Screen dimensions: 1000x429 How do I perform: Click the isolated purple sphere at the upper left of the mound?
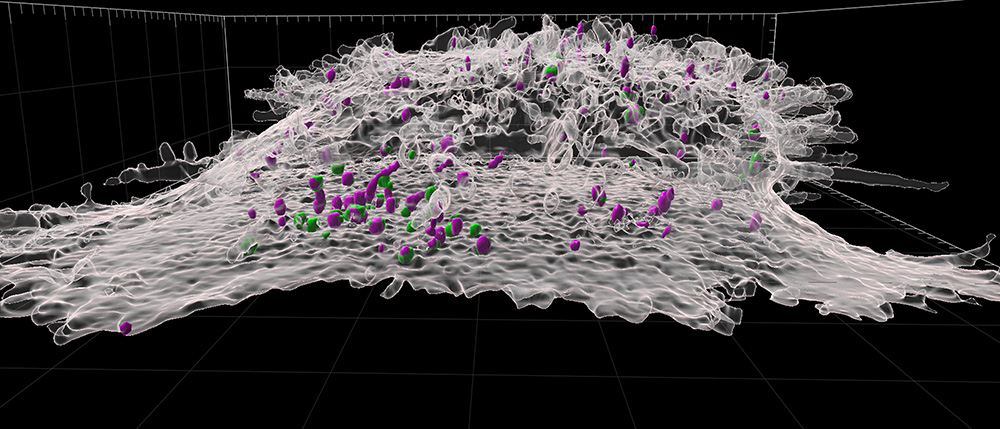pos(330,75)
